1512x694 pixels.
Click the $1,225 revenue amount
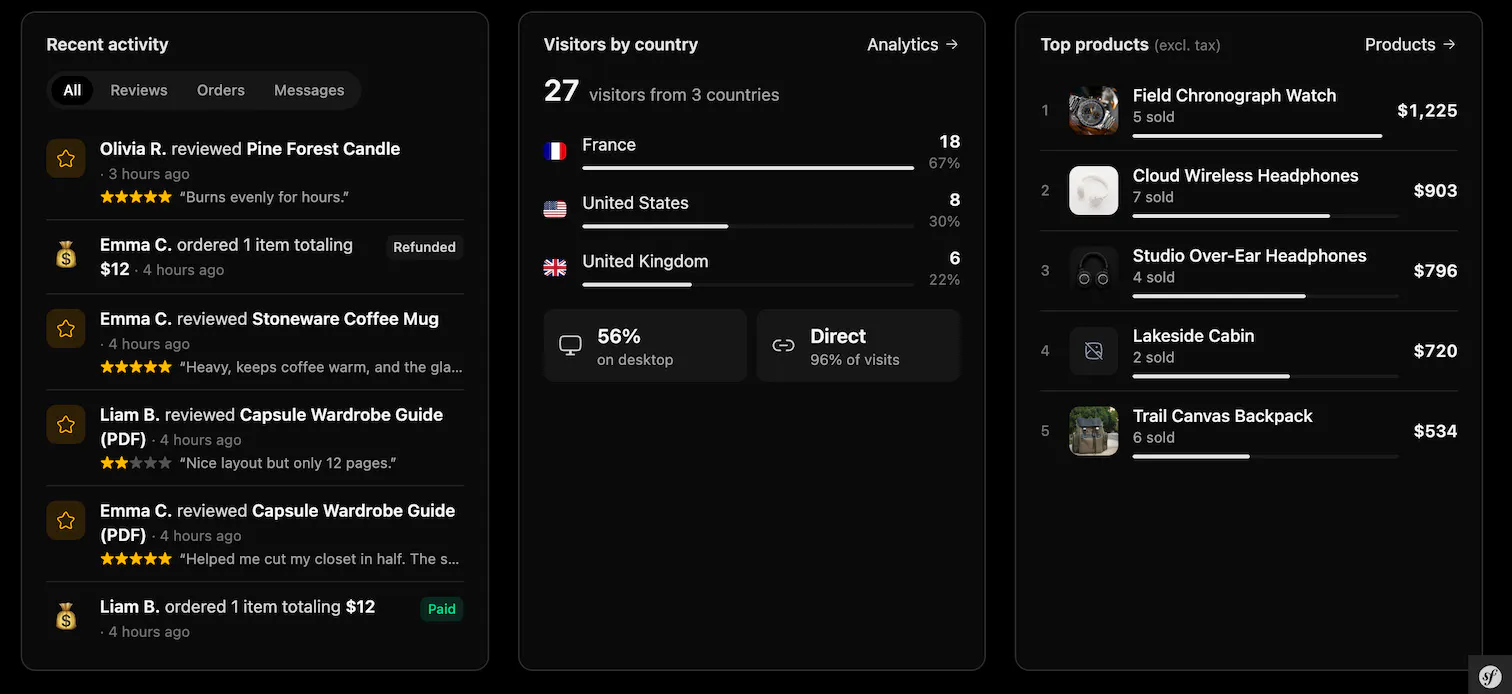1427,111
